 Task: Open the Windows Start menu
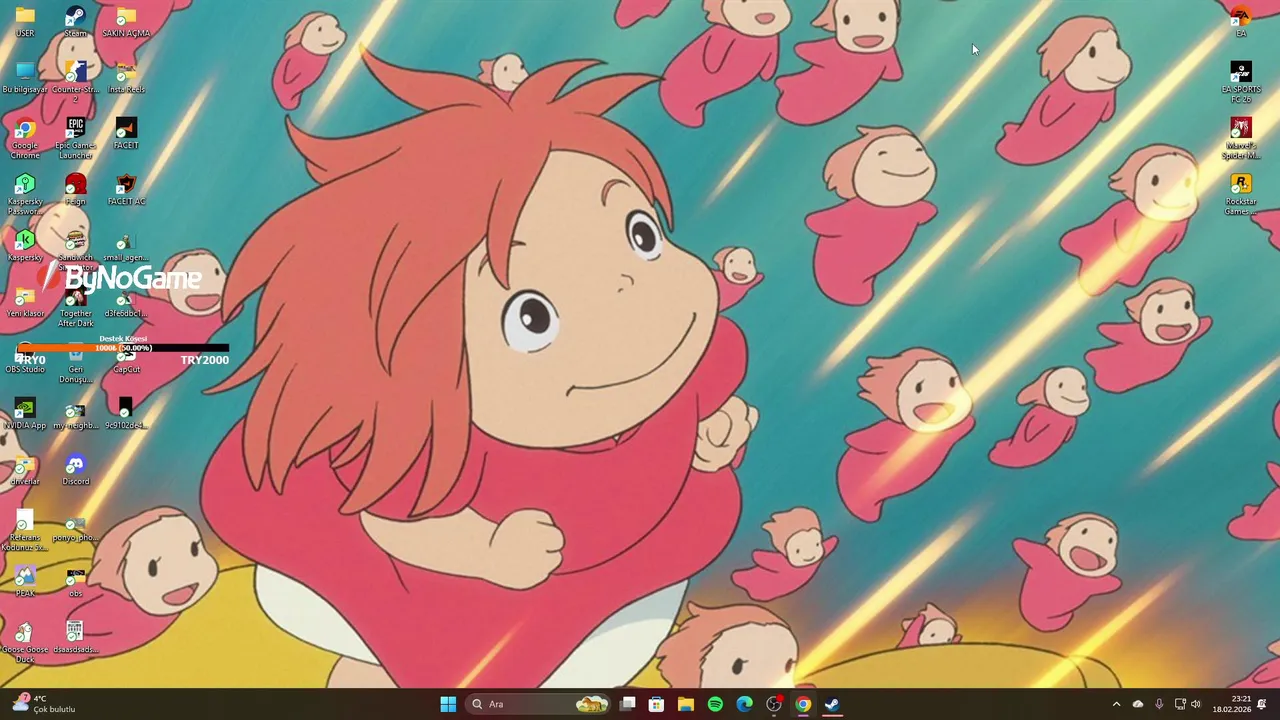click(x=448, y=704)
